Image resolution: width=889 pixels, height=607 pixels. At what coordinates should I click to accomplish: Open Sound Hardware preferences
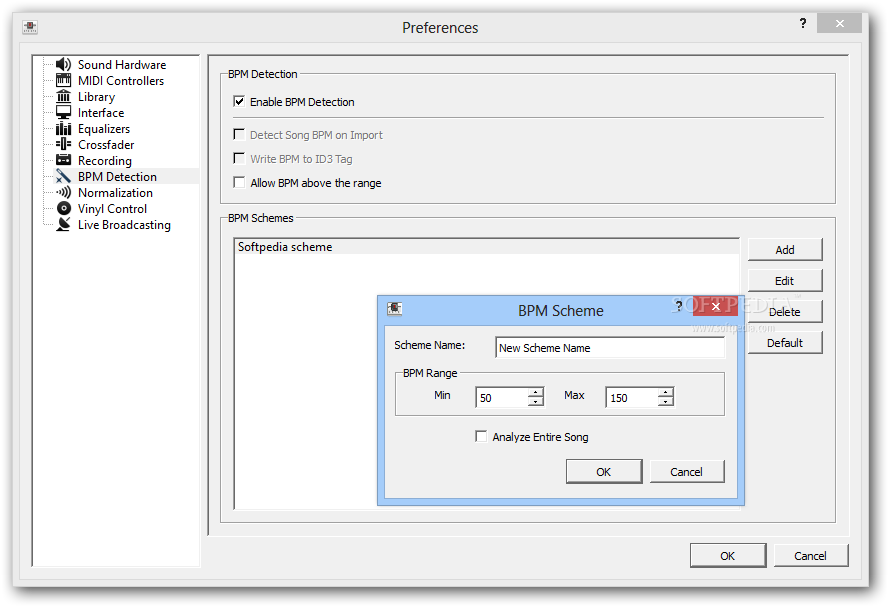point(122,65)
